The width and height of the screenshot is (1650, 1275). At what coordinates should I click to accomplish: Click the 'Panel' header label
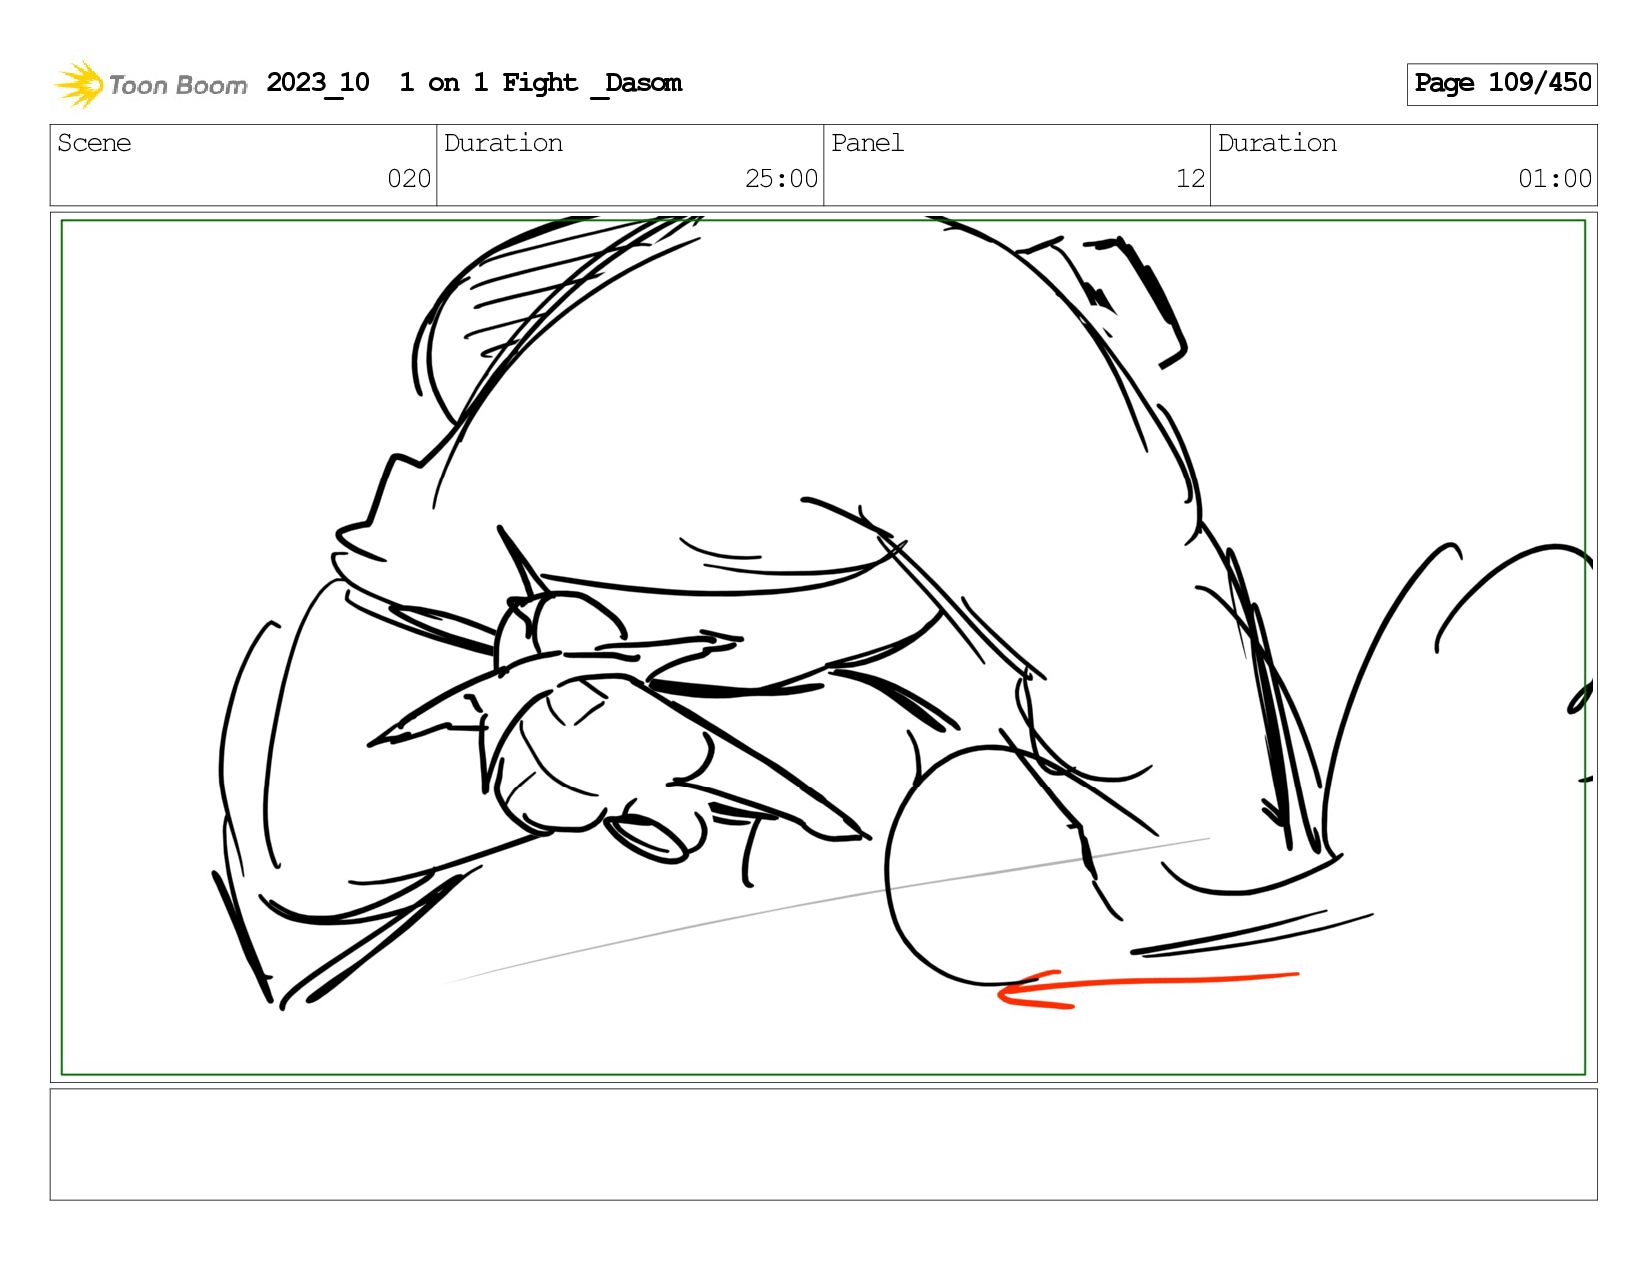pyautogui.click(x=867, y=143)
